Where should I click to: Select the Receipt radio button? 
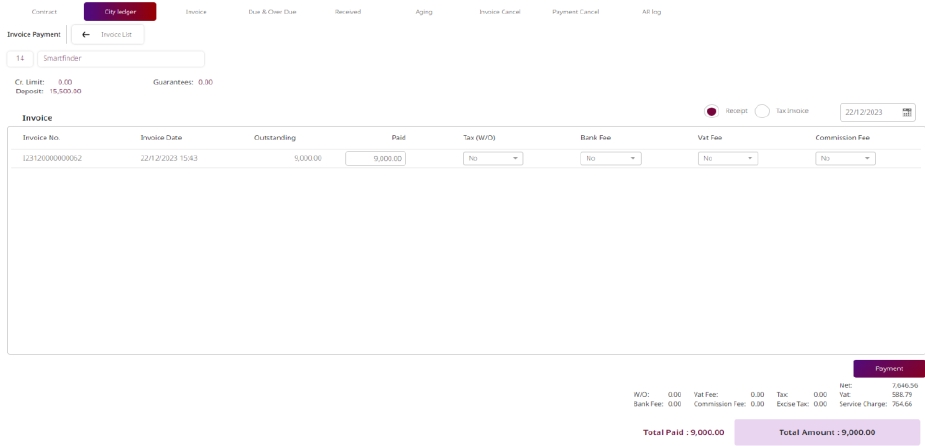click(712, 111)
